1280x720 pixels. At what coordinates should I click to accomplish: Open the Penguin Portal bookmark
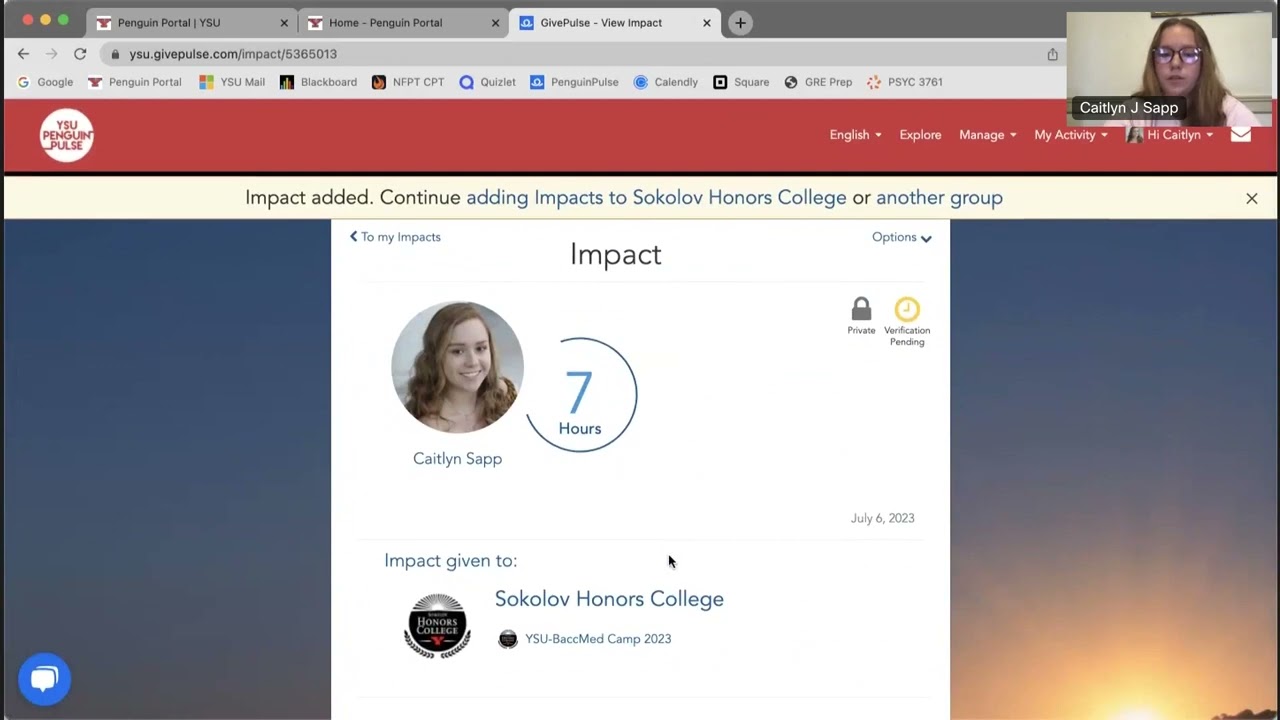(x=135, y=82)
